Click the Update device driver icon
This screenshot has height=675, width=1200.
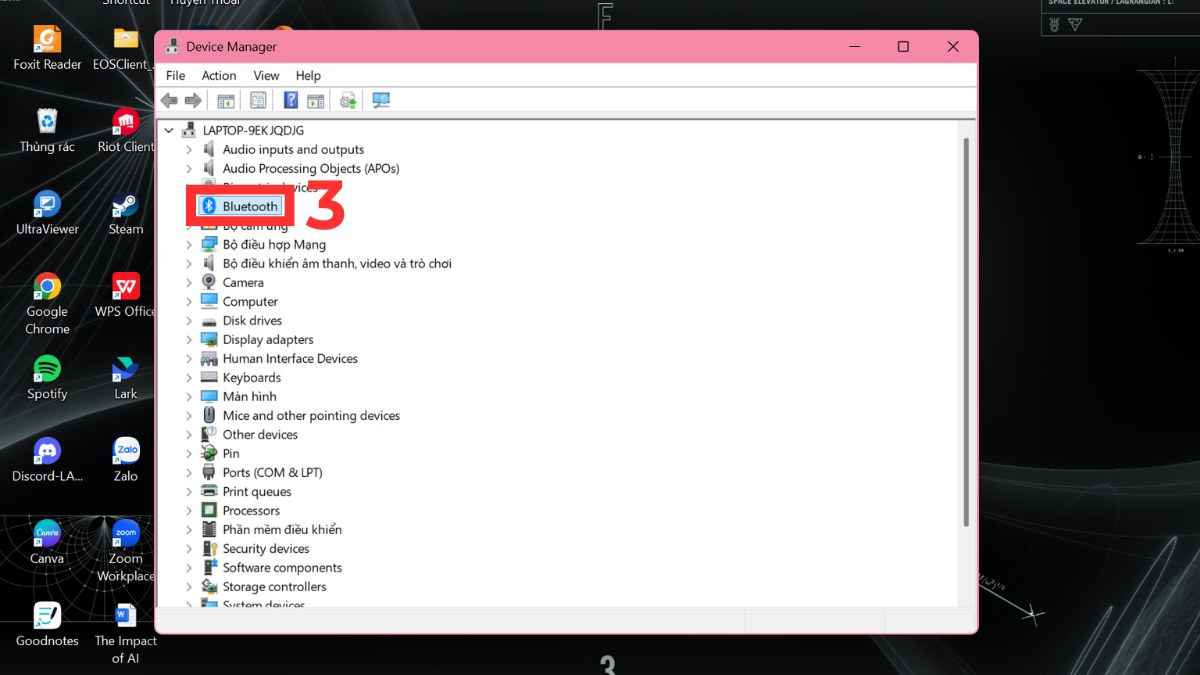[348, 100]
